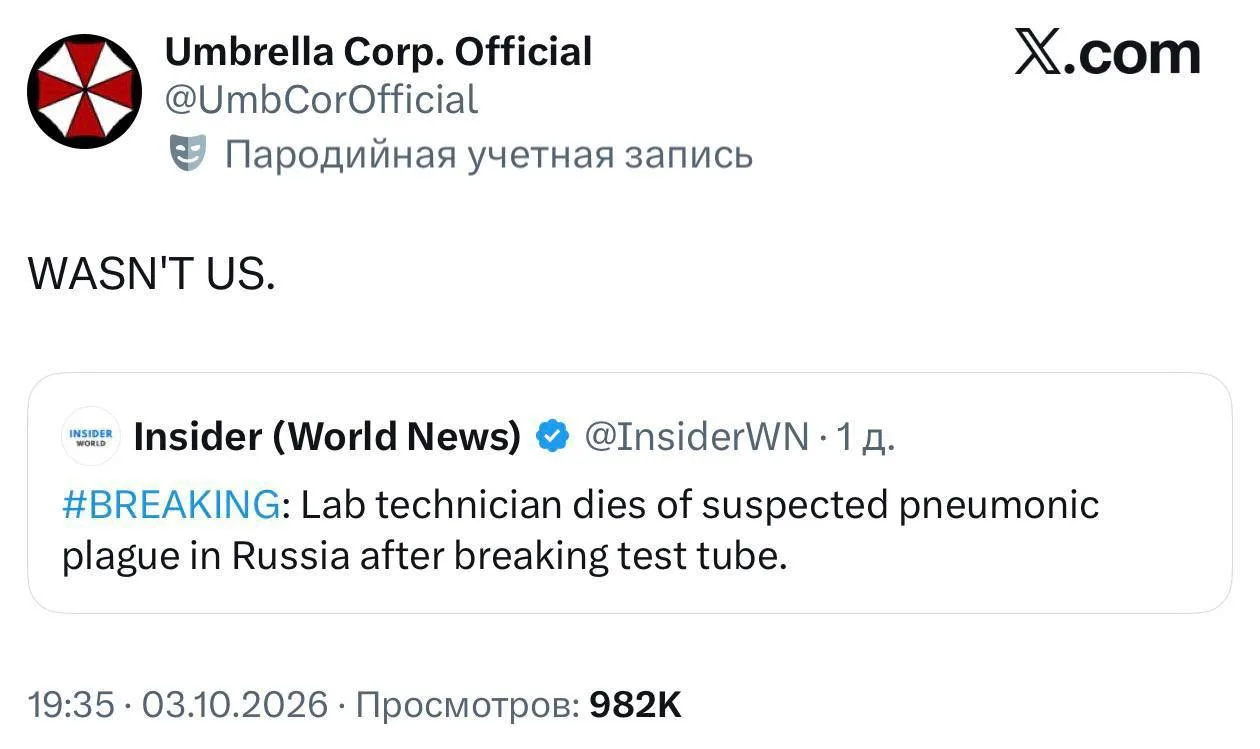Open the Insider World small avatar logo

(91, 436)
